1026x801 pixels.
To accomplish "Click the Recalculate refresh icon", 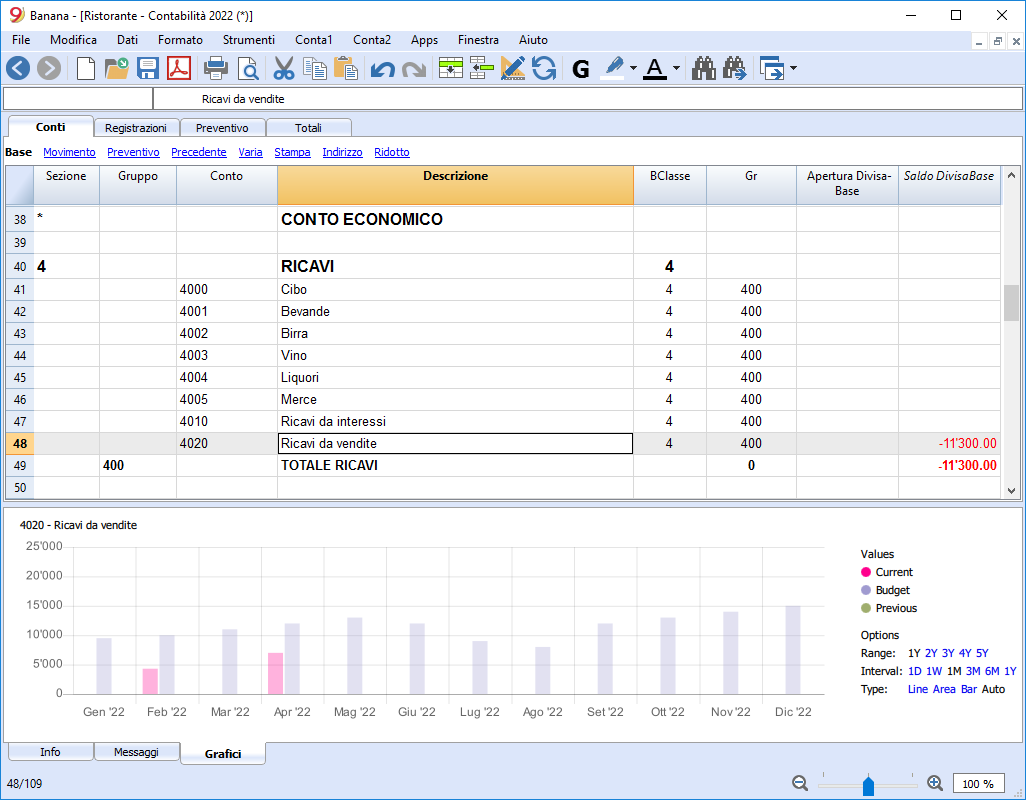I will (x=544, y=68).
